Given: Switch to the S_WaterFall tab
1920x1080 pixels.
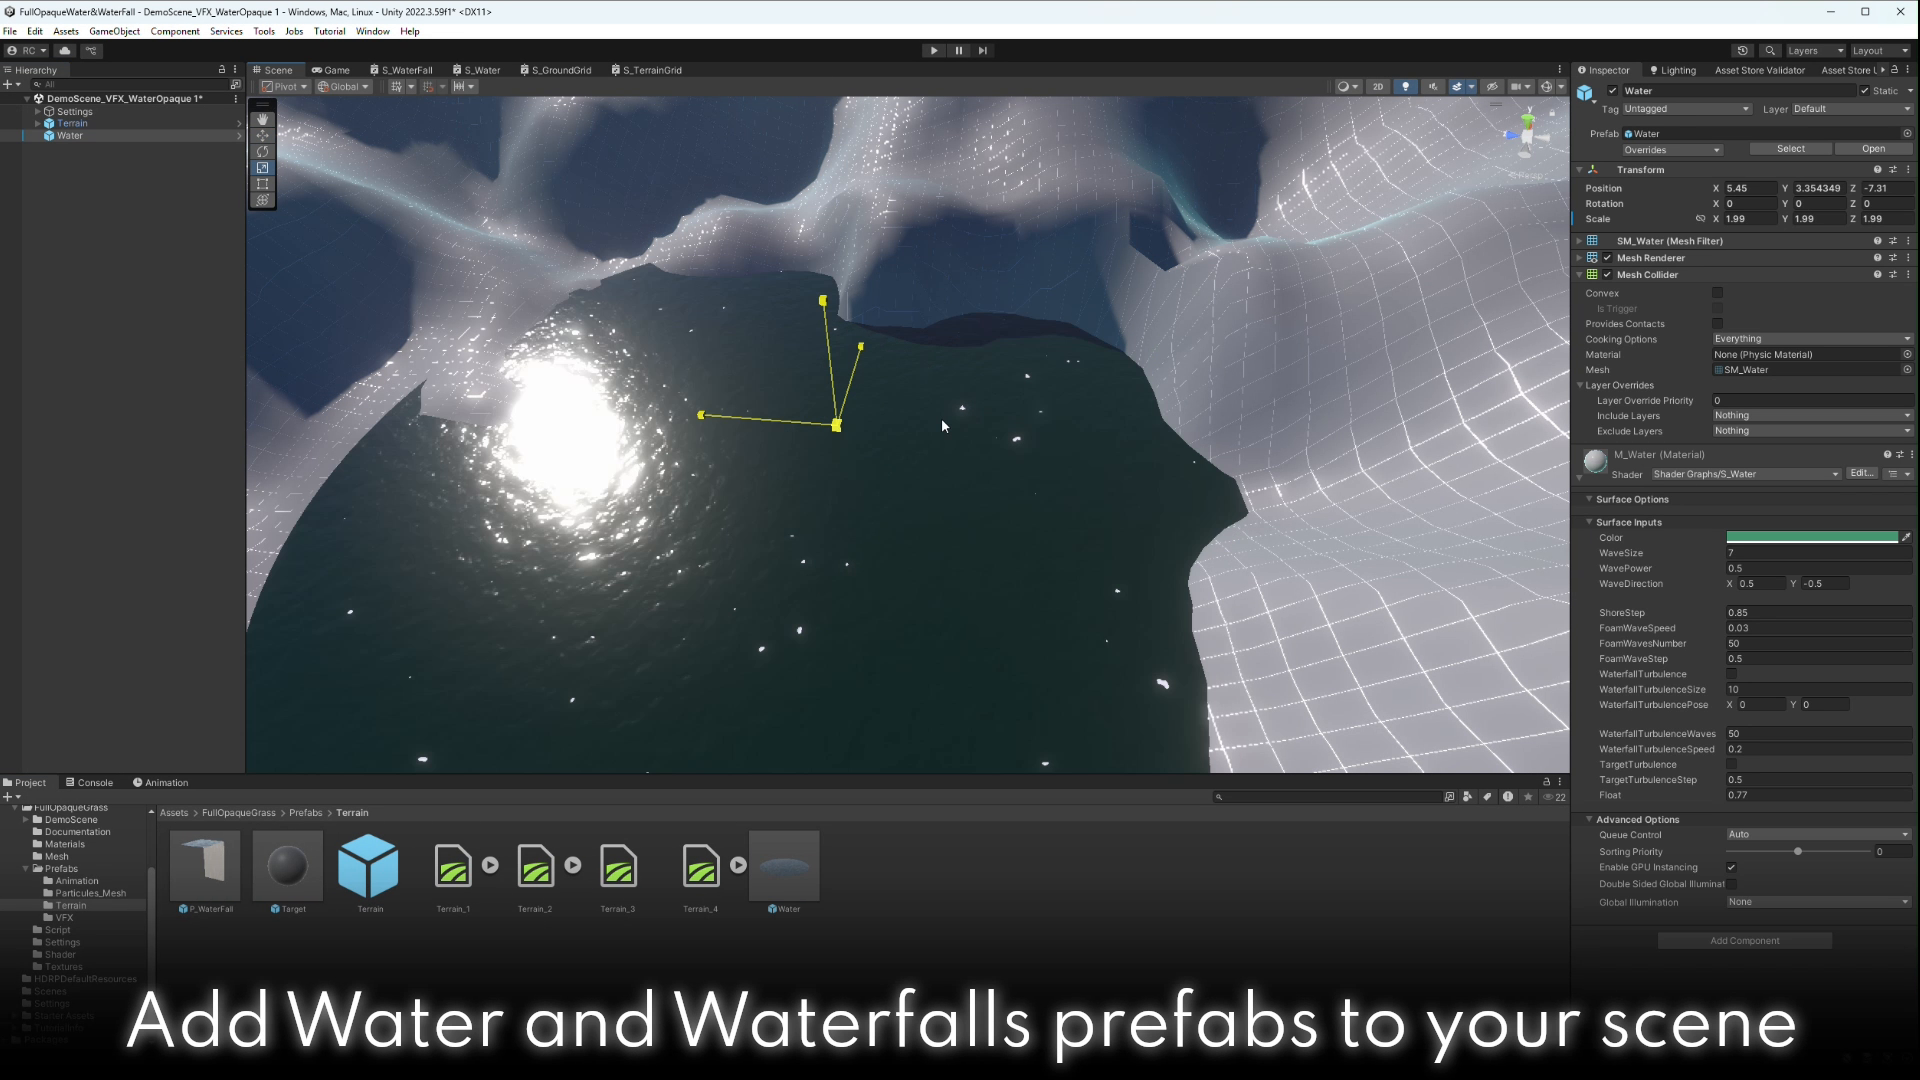Looking at the screenshot, I should [x=401, y=70].
